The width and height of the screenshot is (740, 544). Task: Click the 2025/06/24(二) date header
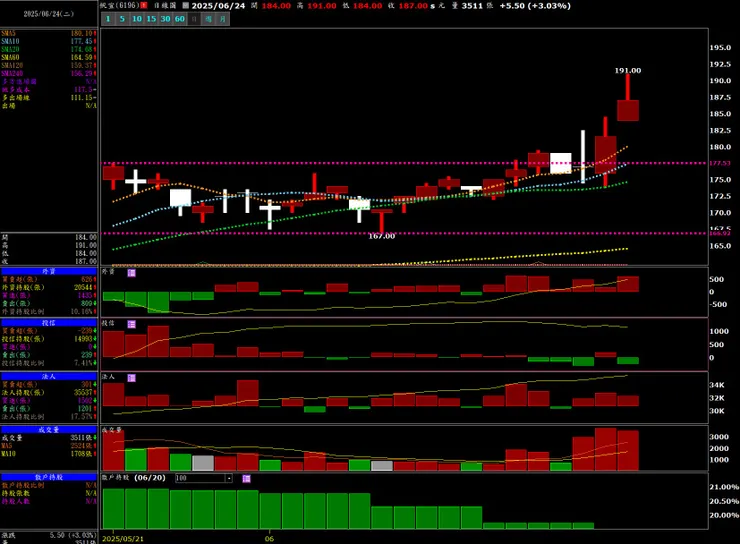[x=49, y=14]
